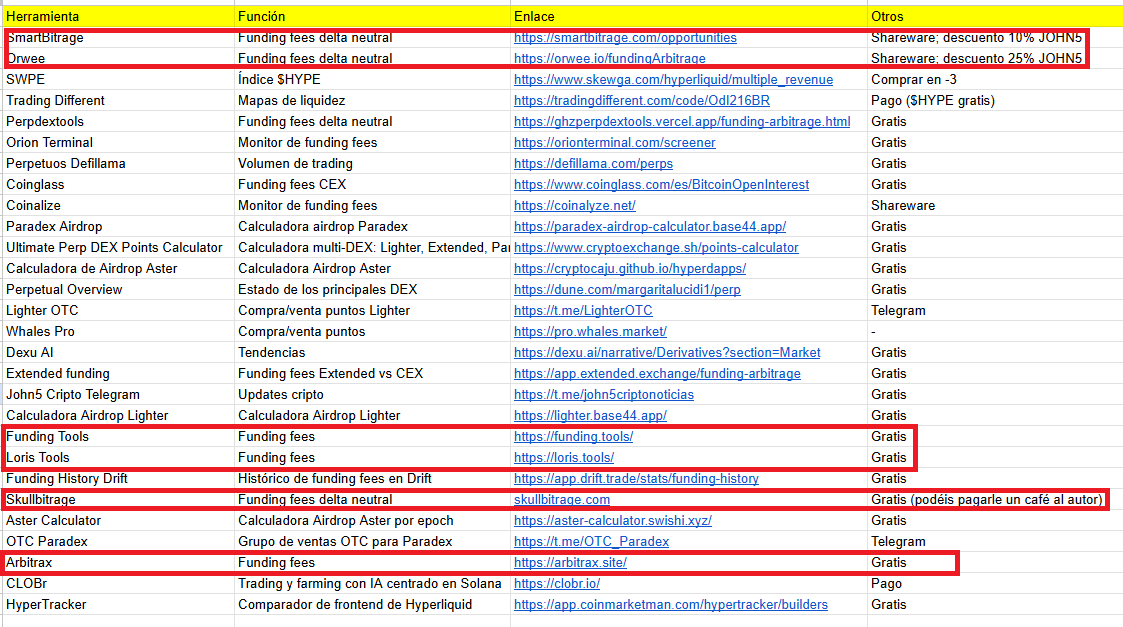Select the Trading y farming con IA cell
The height and width of the screenshot is (627, 1123).
point(372,583)
